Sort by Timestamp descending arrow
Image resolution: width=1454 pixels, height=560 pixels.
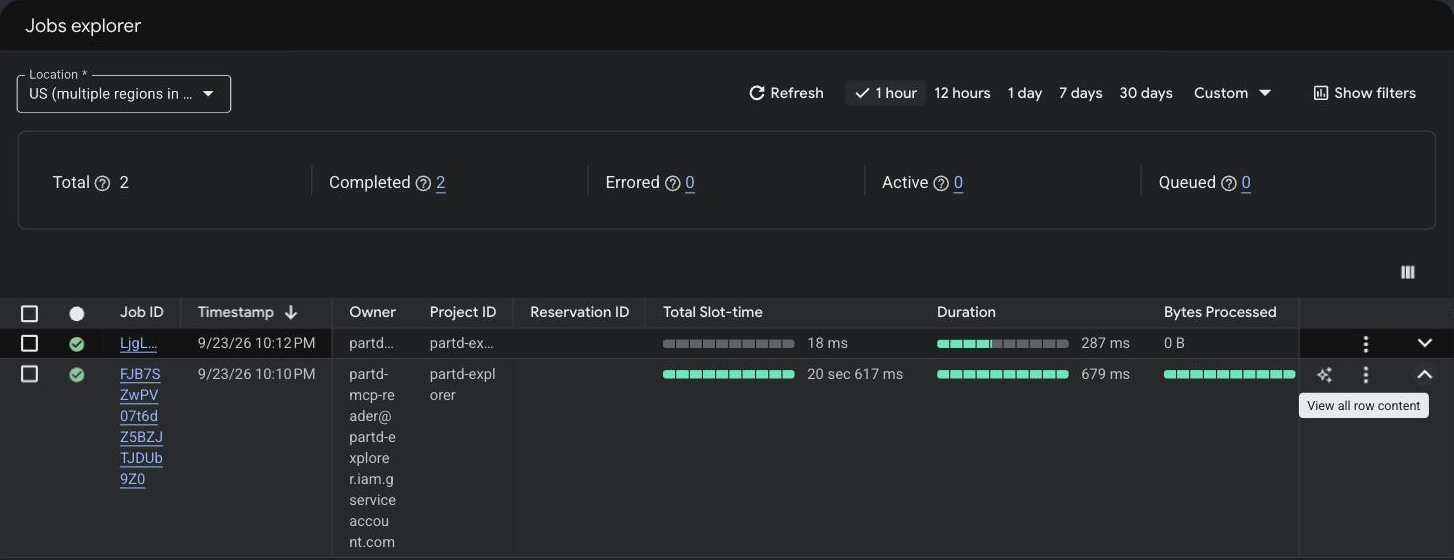click(291, 312)
